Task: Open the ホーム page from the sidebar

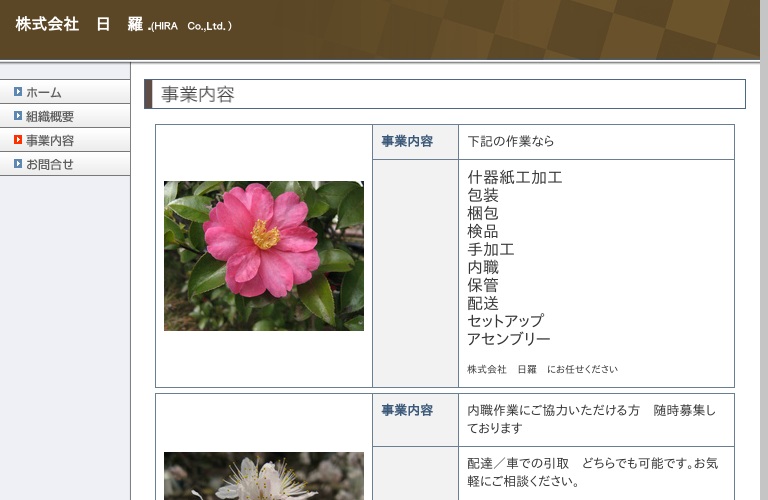Action: pyautogui.click(x=44, y=92)
